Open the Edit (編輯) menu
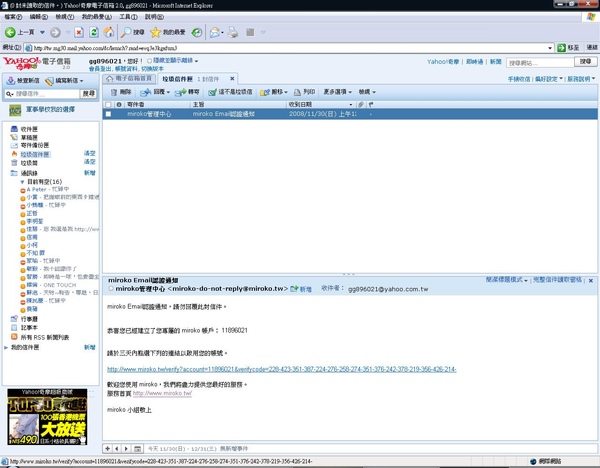This screenshot has height=468, width=600. point(38,17)
